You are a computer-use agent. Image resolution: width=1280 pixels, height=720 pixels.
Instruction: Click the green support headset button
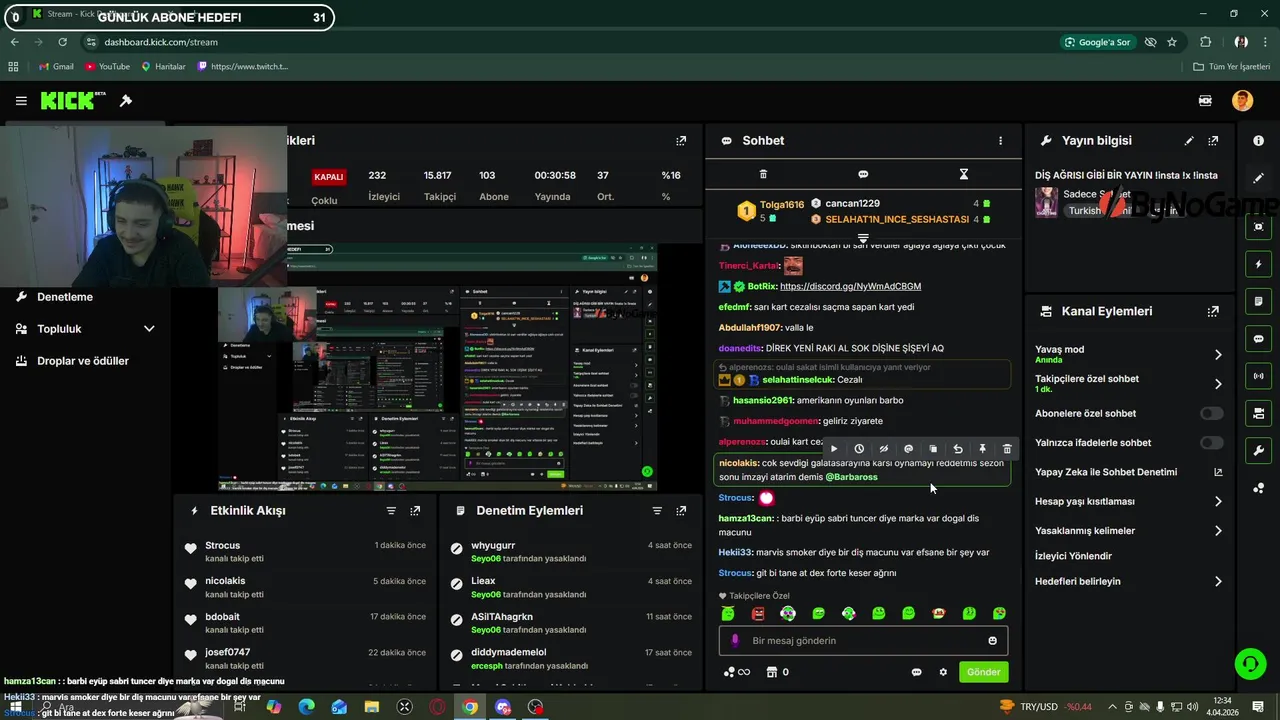coord(1249,663)
